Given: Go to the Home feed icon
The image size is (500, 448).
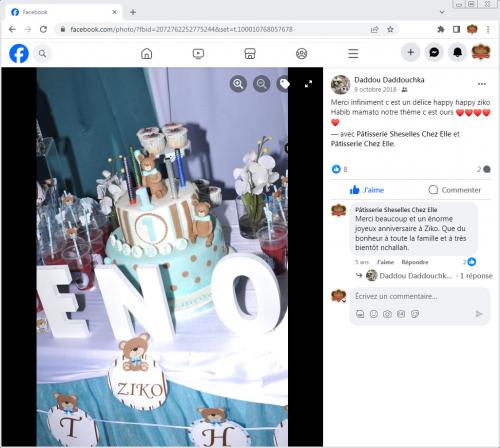Looking at the screenshot, I should tap(147, 53).
